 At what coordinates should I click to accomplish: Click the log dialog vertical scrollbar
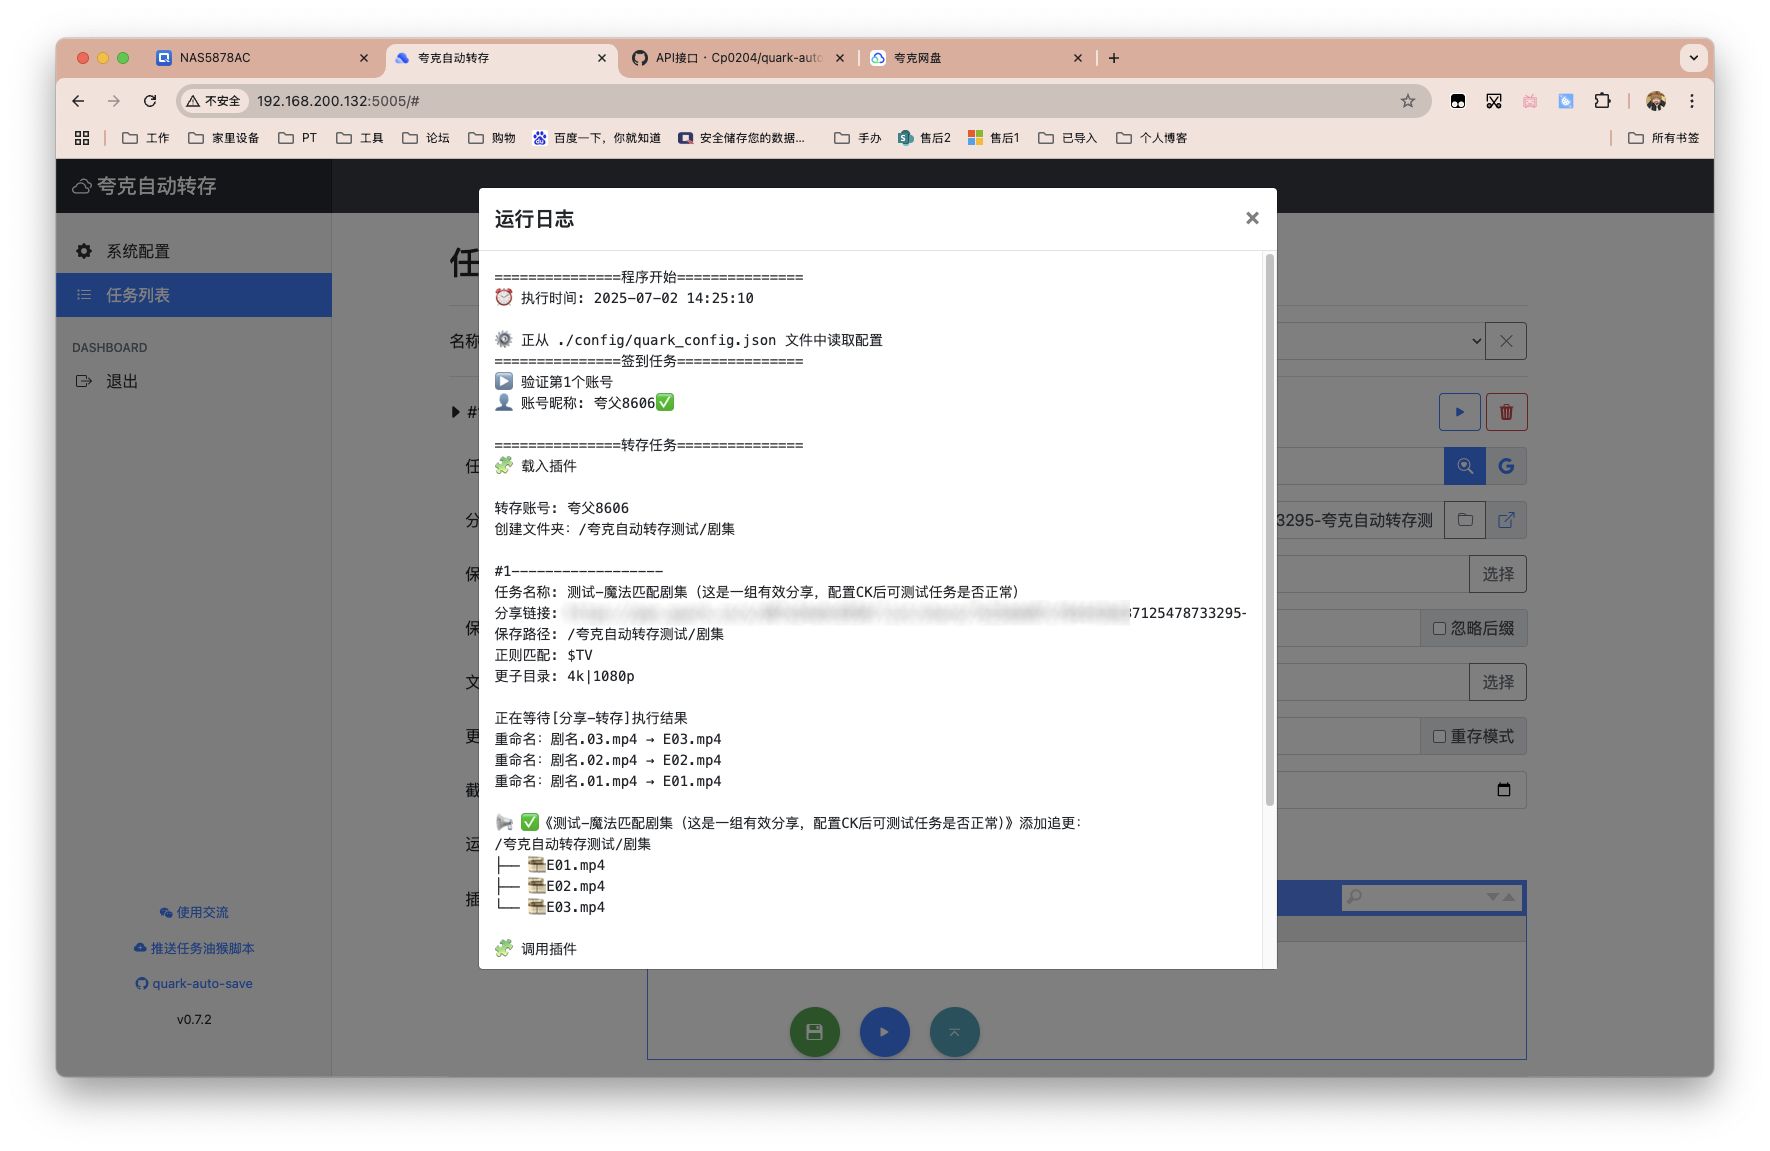[1269, 530]
